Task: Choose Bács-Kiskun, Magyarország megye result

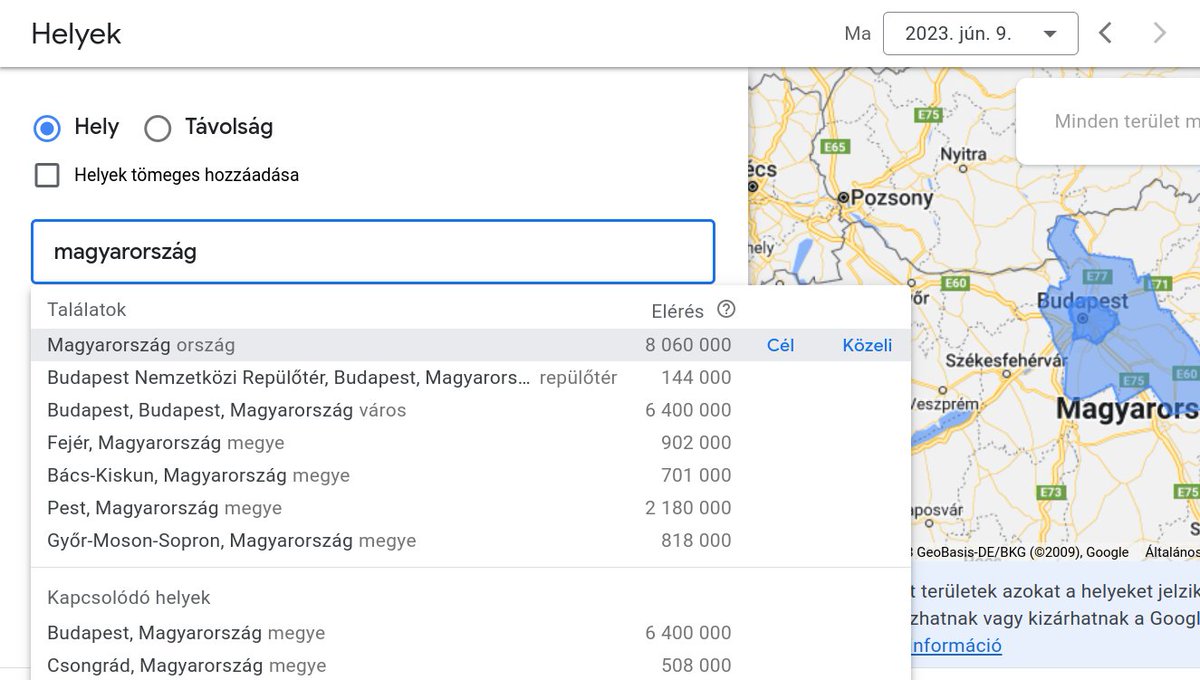Action: point(471,475)
